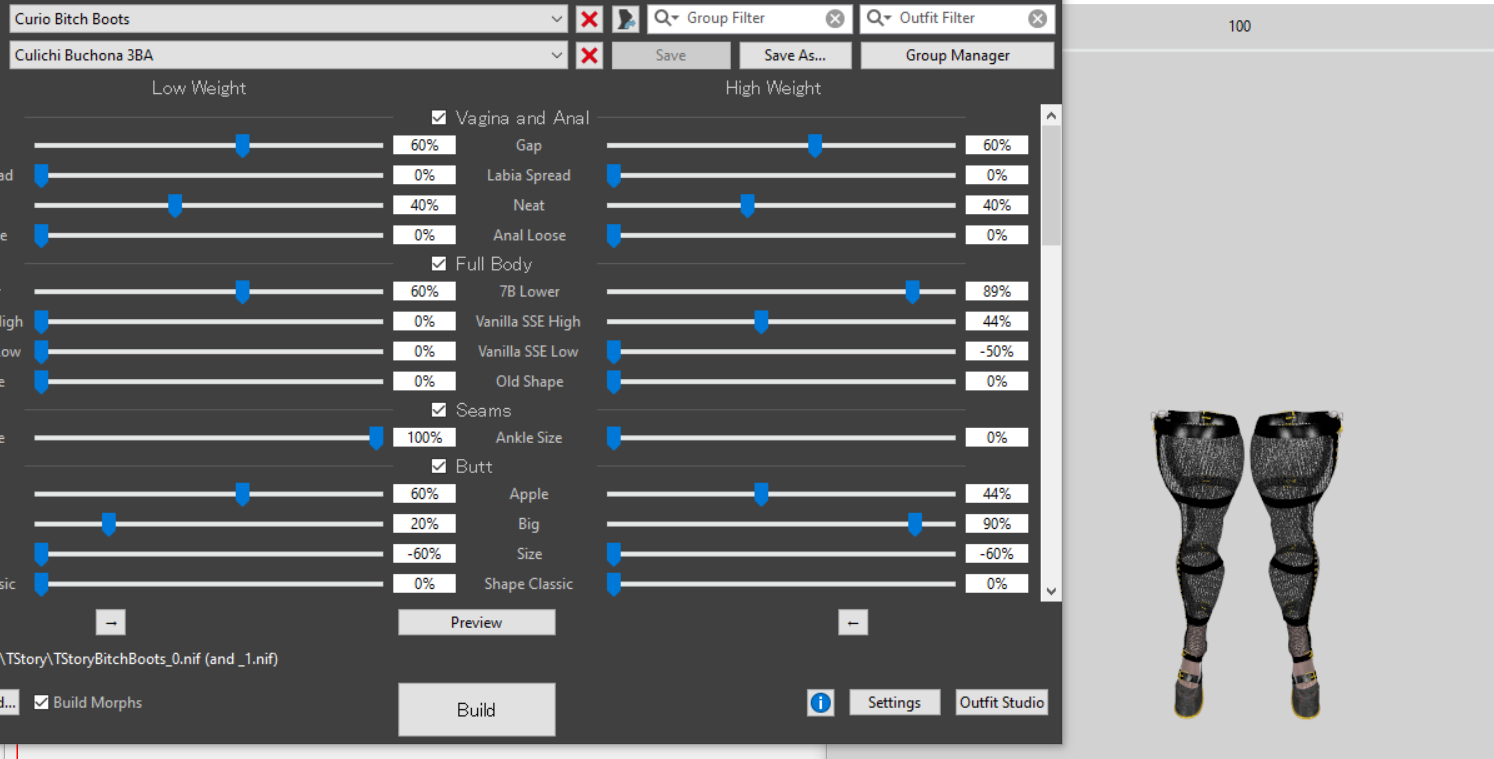The height and width of the screenshot is (759, 1494).
Task: Launch Outfit Studio
Action: [1002, 702]
